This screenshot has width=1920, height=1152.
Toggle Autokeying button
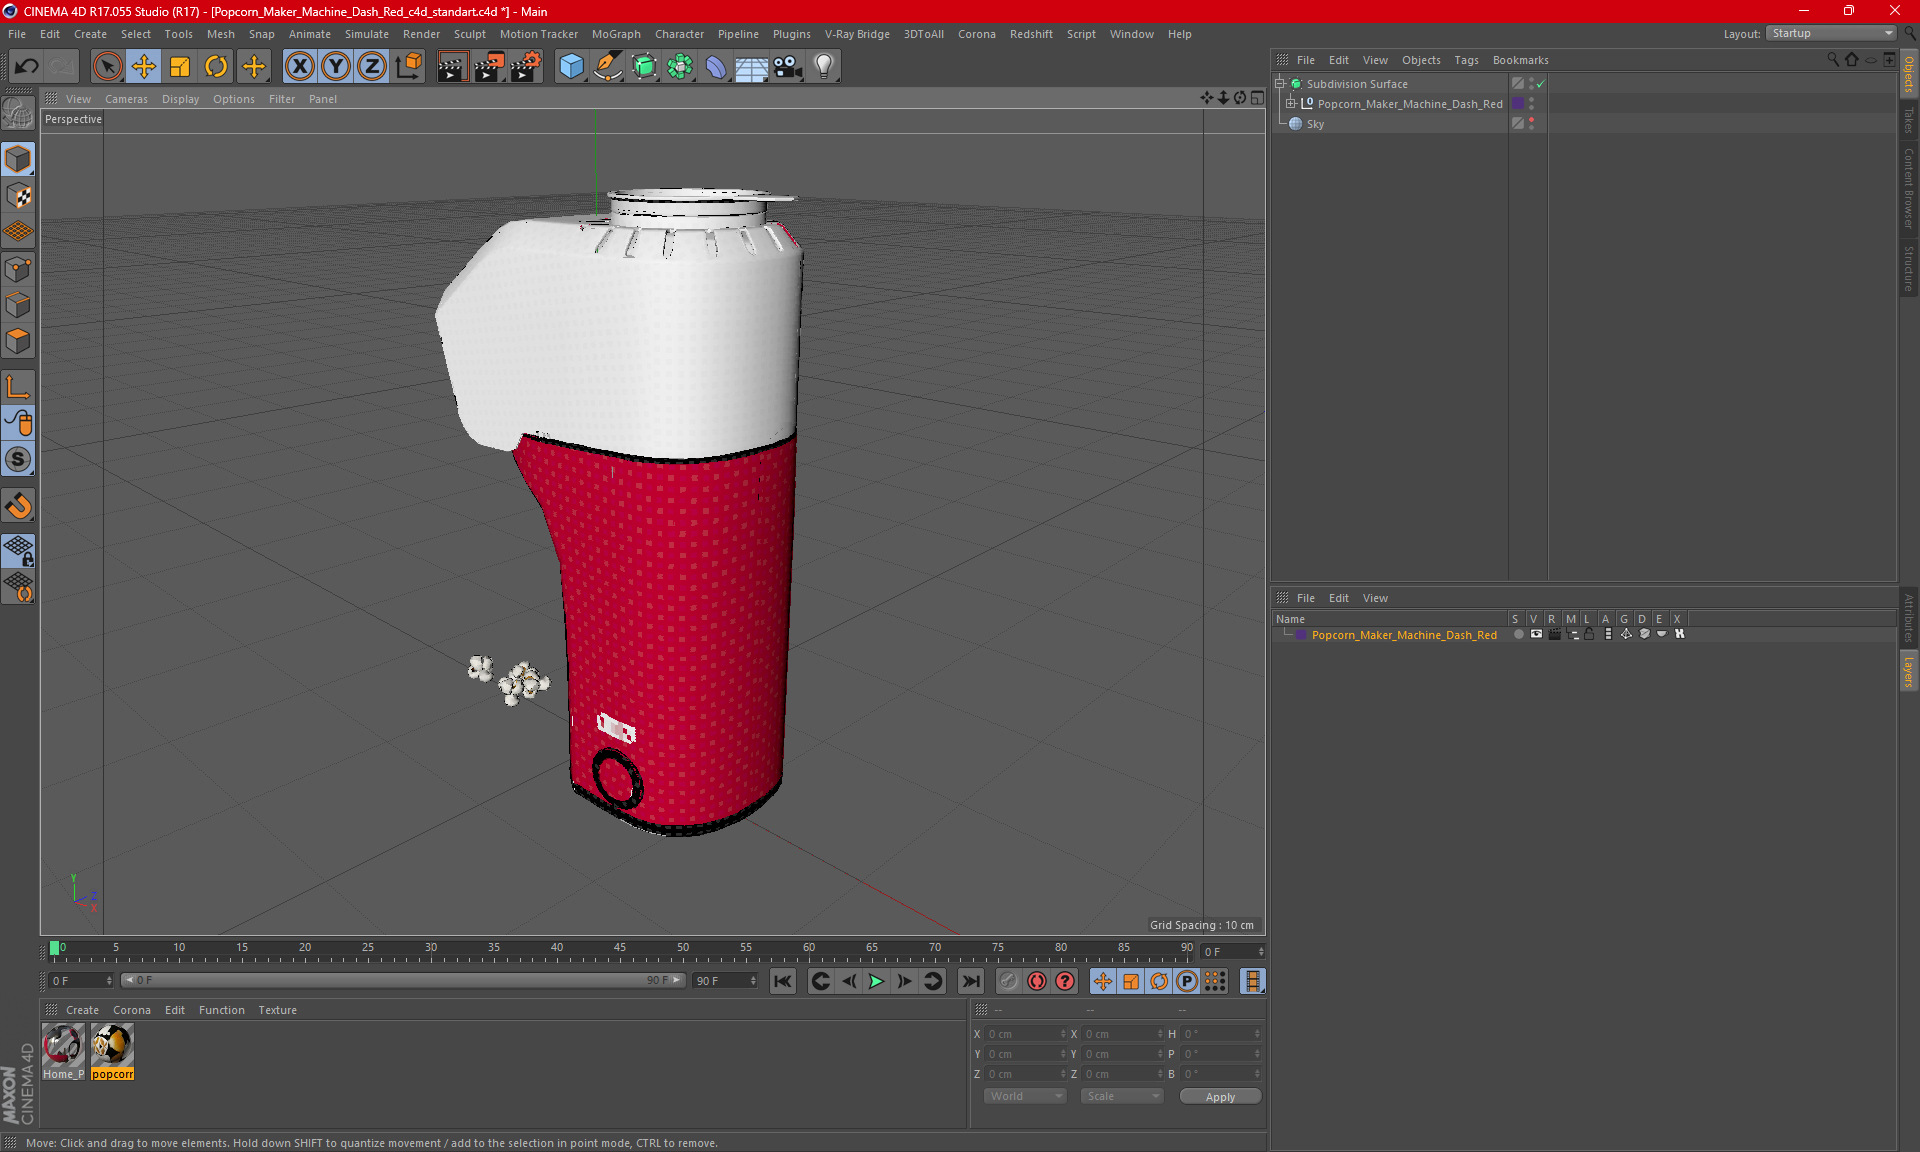(1037, 981)
